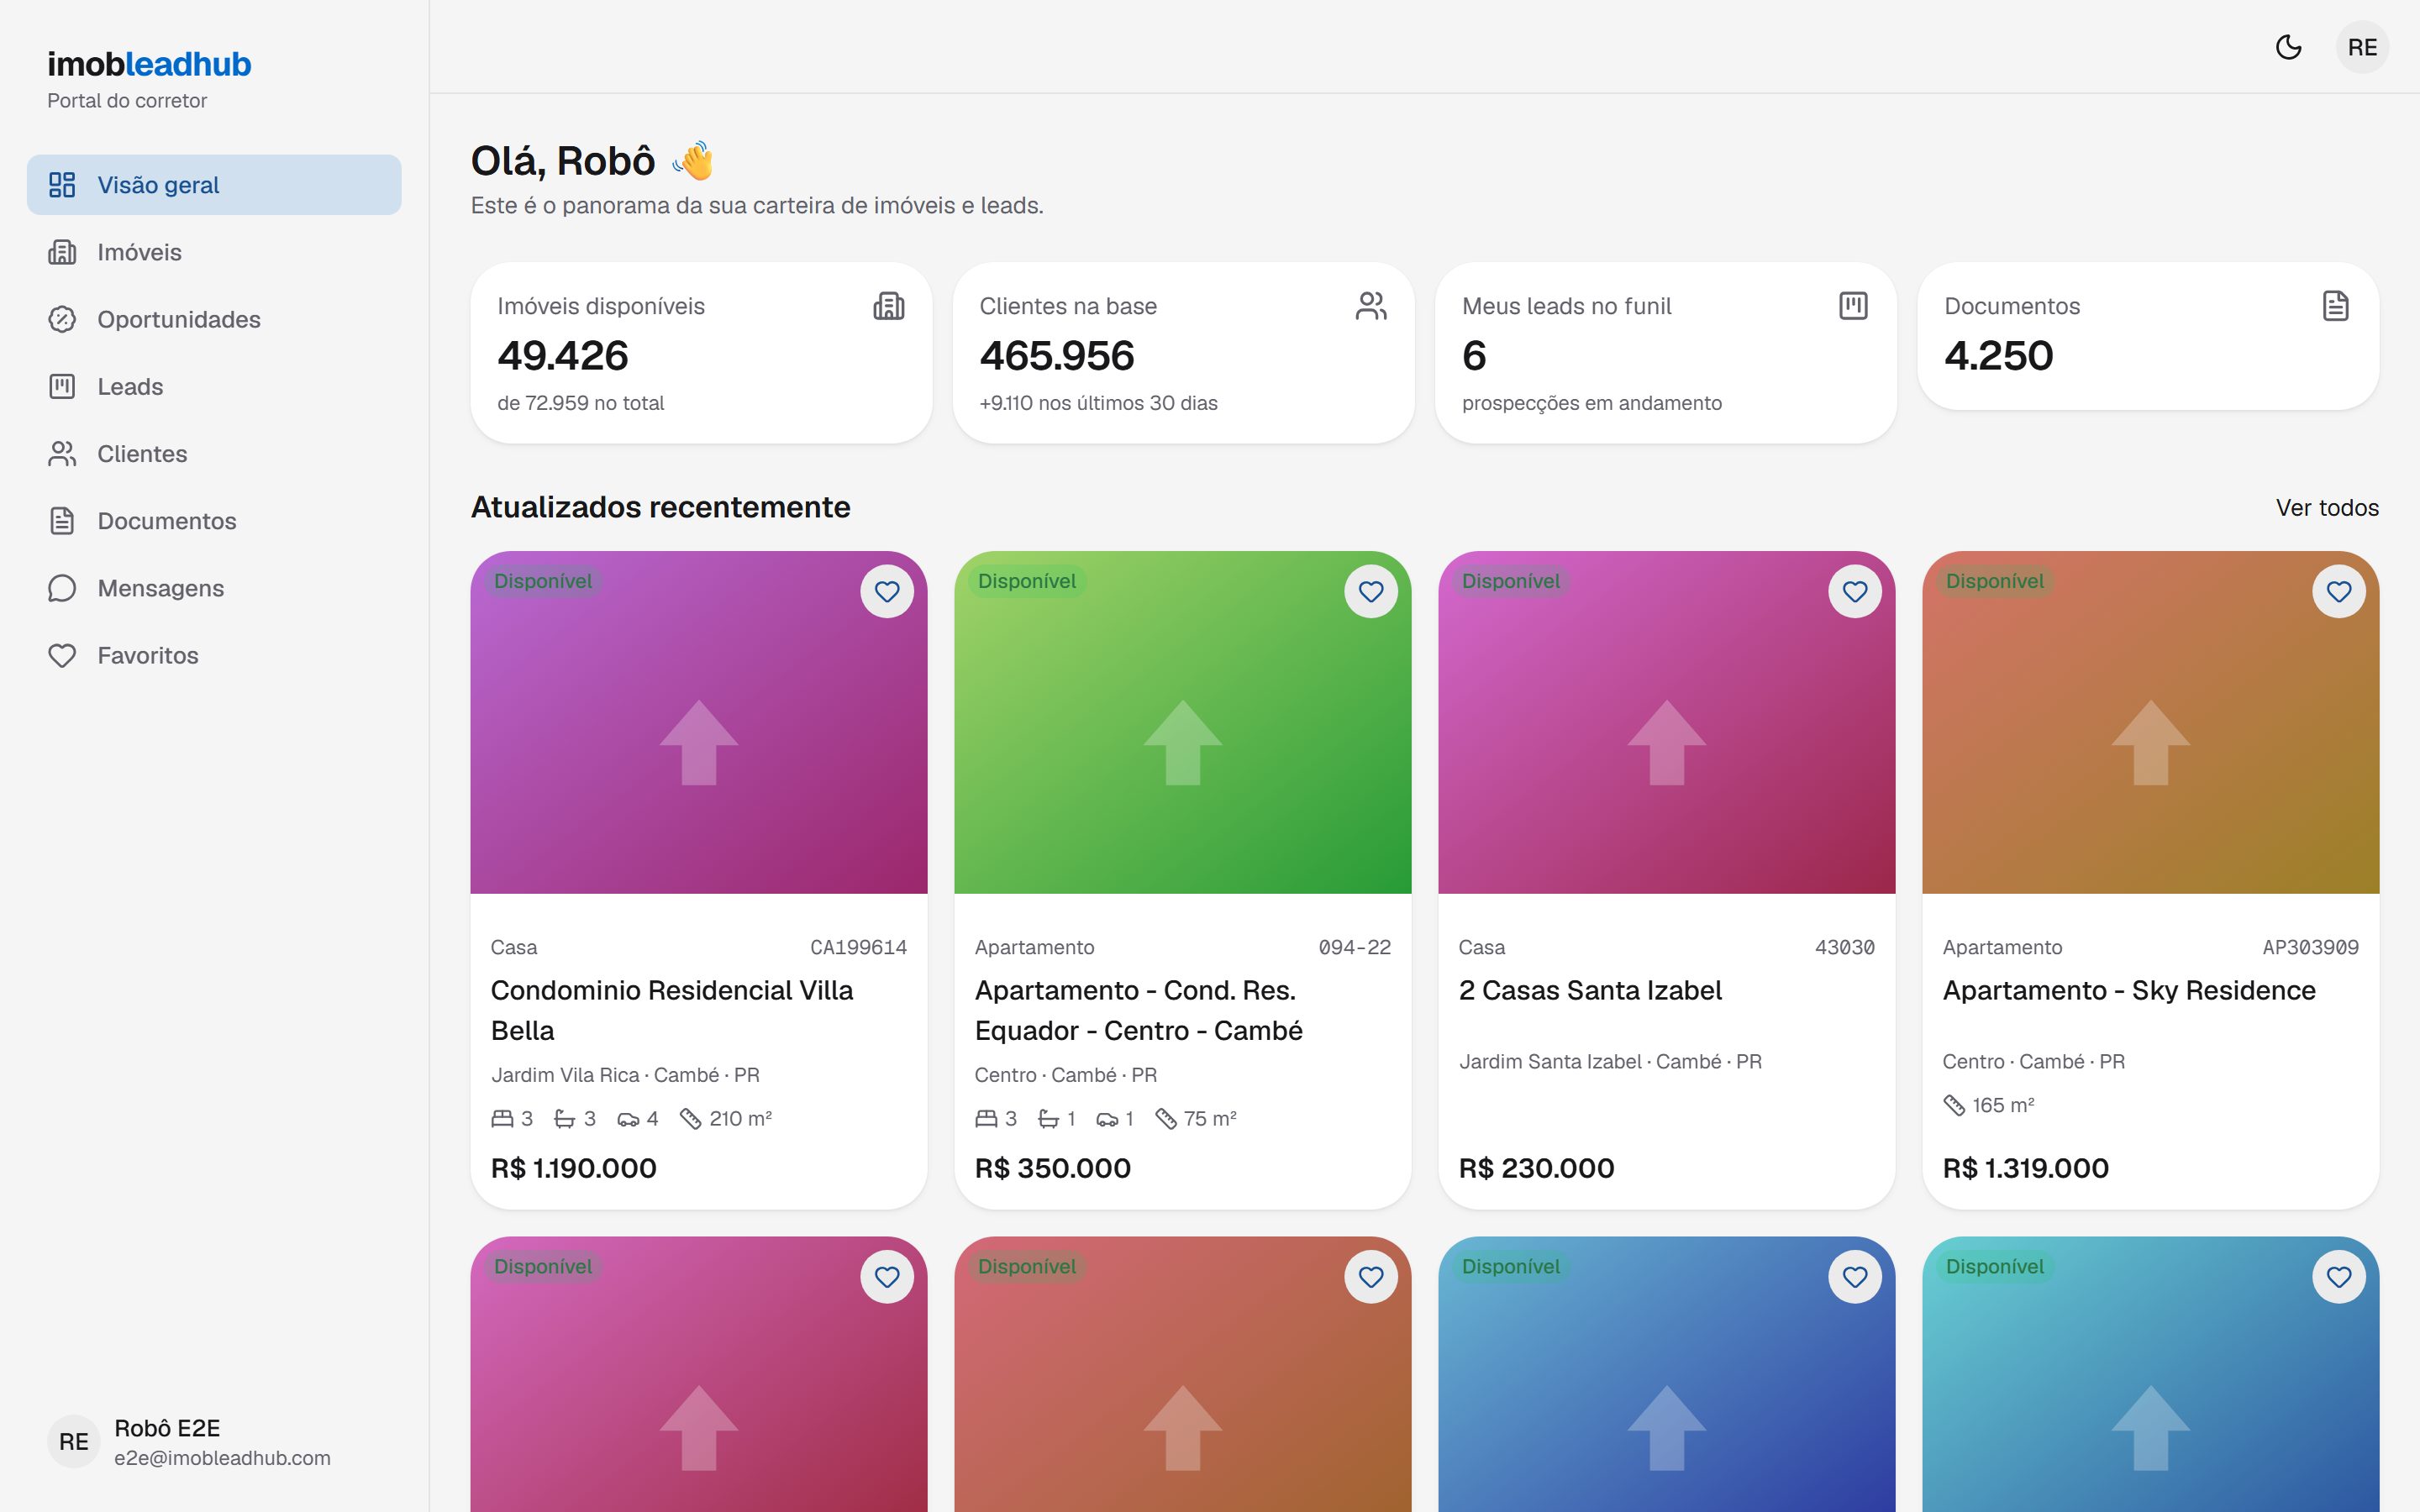
Task: Click property code 094-22
Action: pyautogui.click(x=1354, y=947)
